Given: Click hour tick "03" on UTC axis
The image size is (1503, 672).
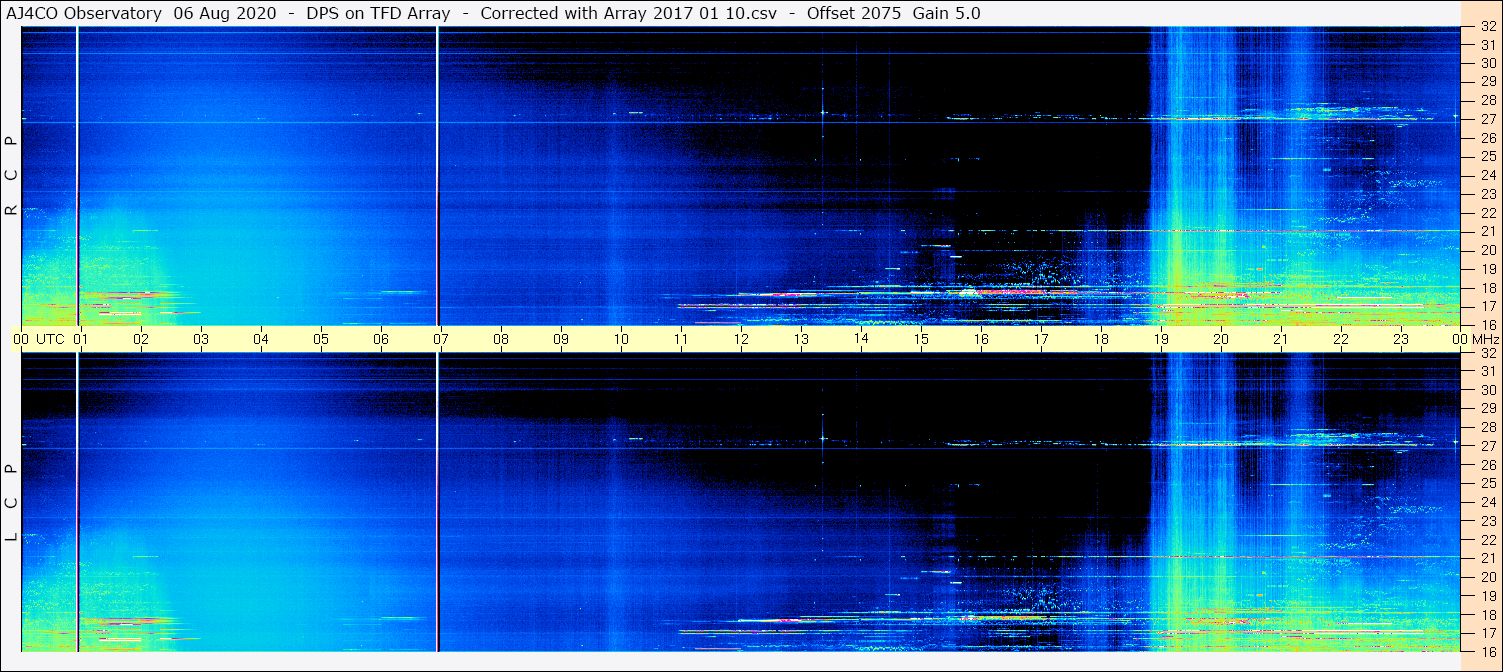Looking at the screenshot, I should (x=201, y=339).
